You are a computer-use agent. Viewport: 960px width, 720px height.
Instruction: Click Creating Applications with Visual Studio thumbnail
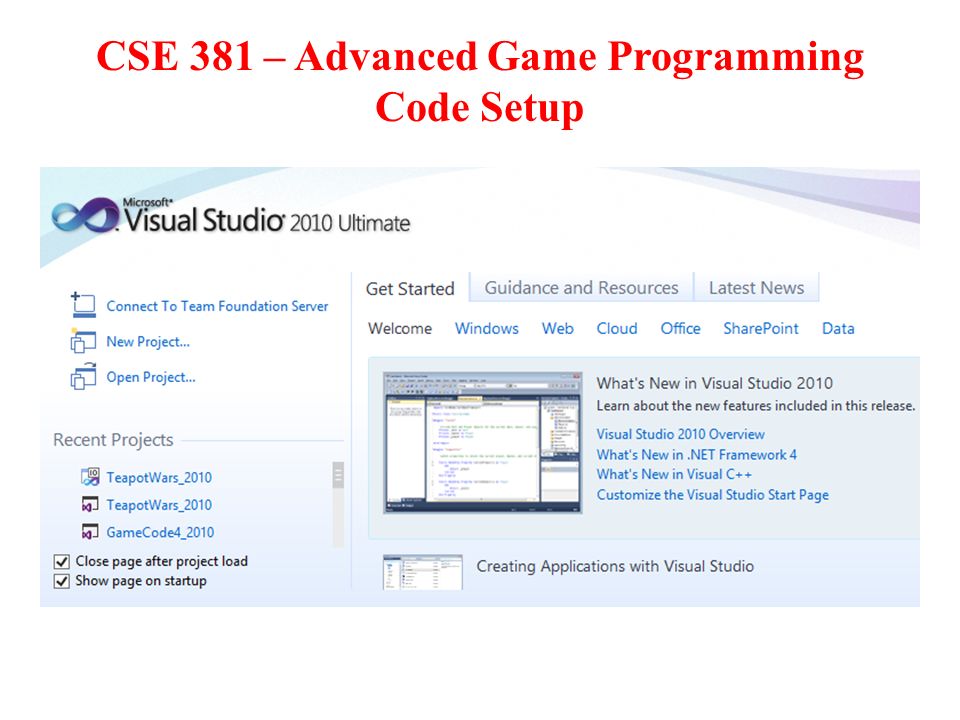click(423, 572)
